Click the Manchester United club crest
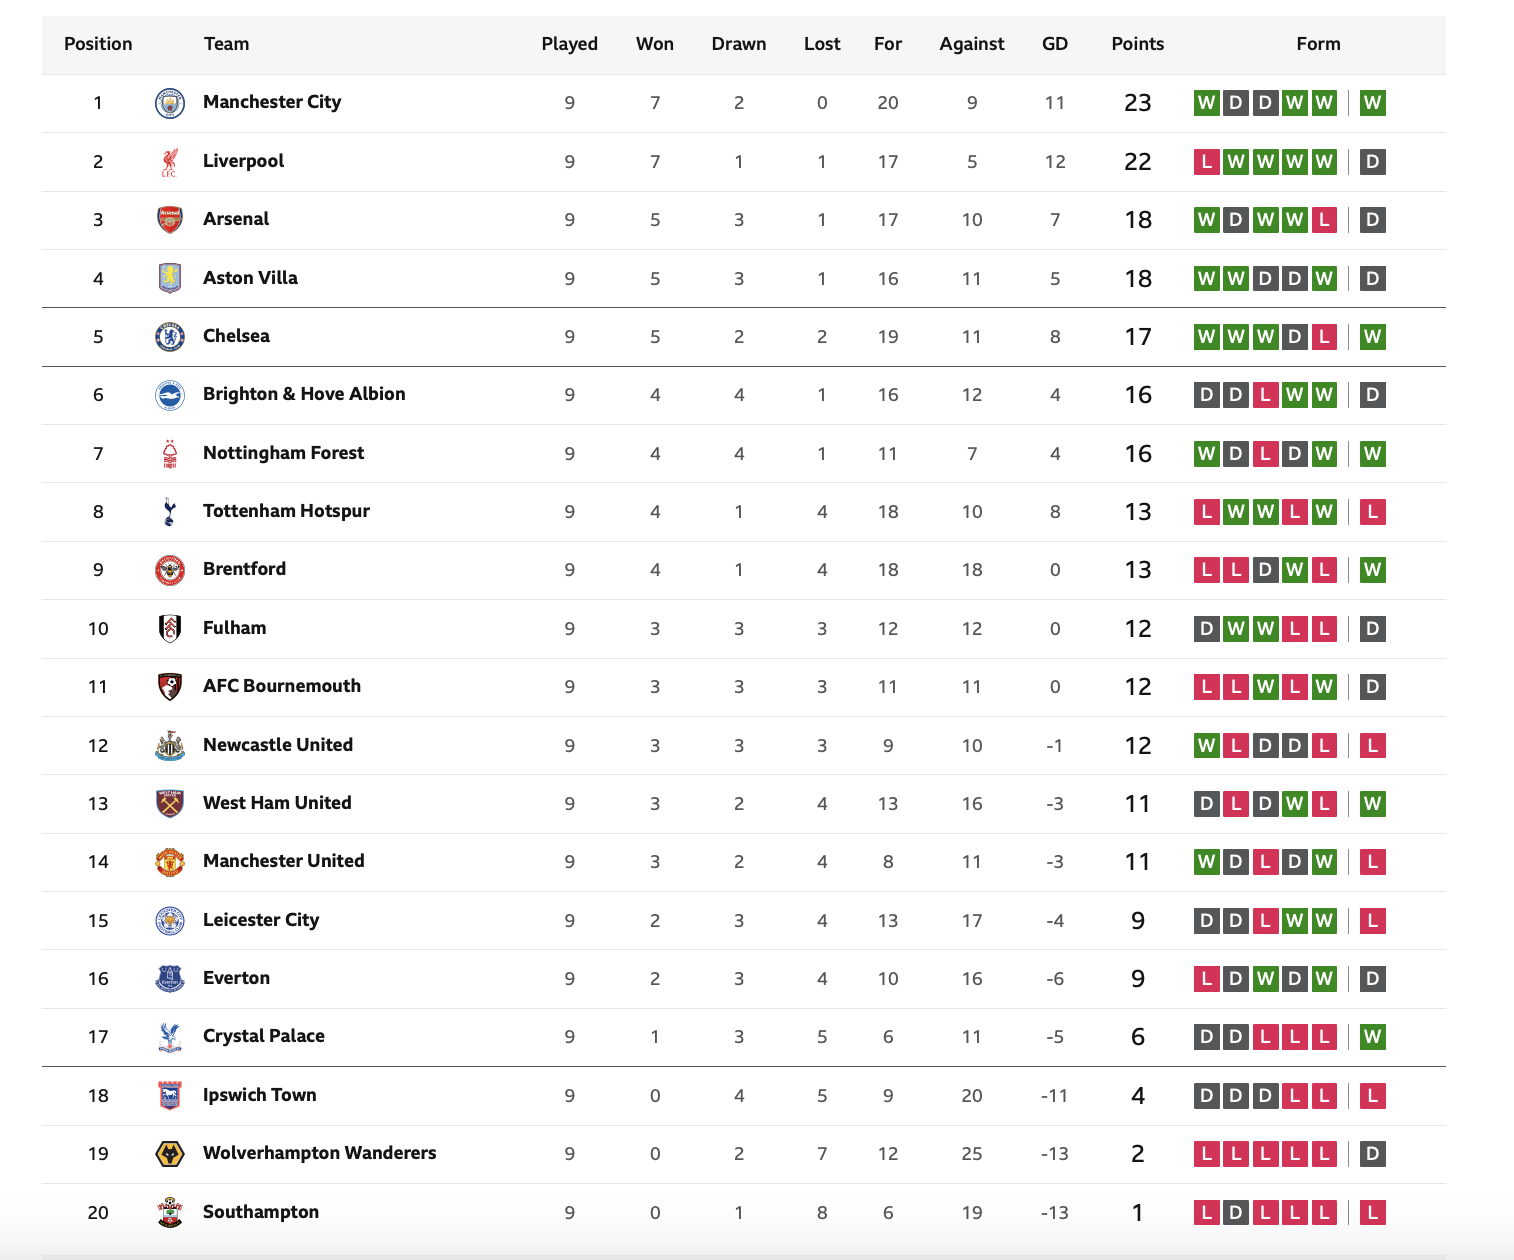Viewport: 1514px width, 1260px height. point(170,862)
